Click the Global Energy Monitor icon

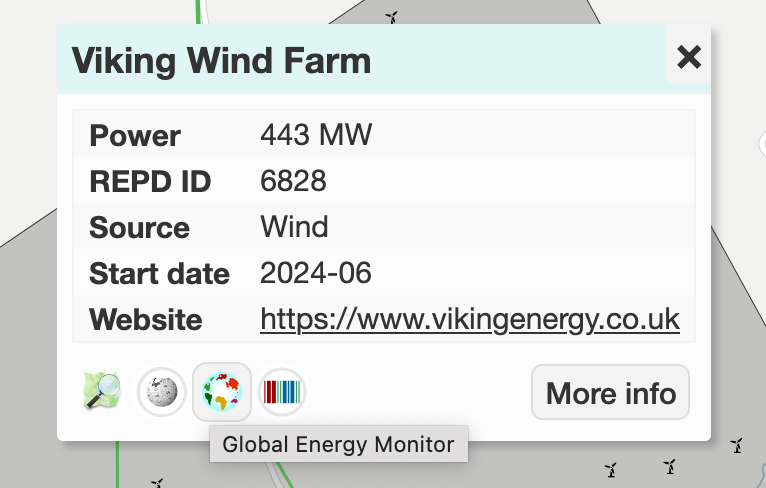pos(221,390)
